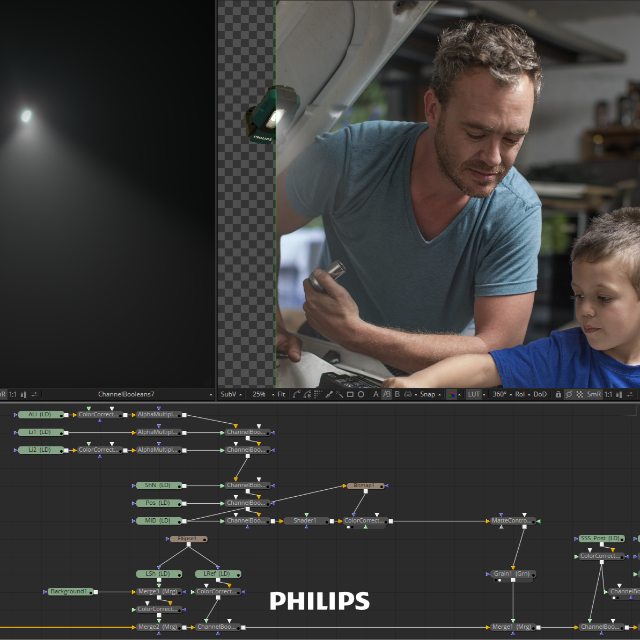
Task: Switch to the B buffer in viewer
Action: coord(397,394)
